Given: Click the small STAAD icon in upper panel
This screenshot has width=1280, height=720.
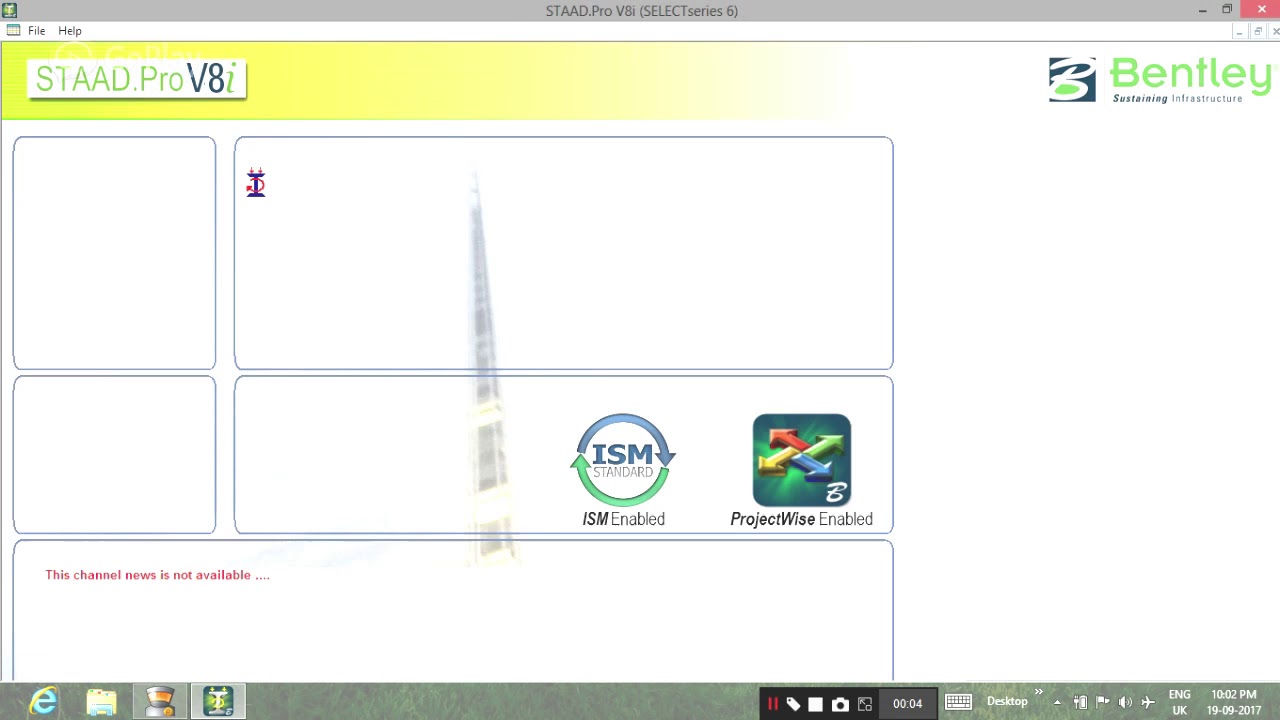Looking at the screenshot, I should [256, 183].
